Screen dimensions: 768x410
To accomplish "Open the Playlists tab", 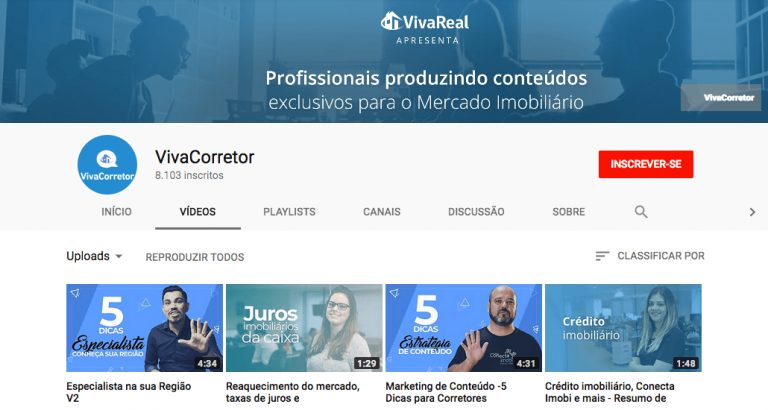I will (x=289, y=212).
